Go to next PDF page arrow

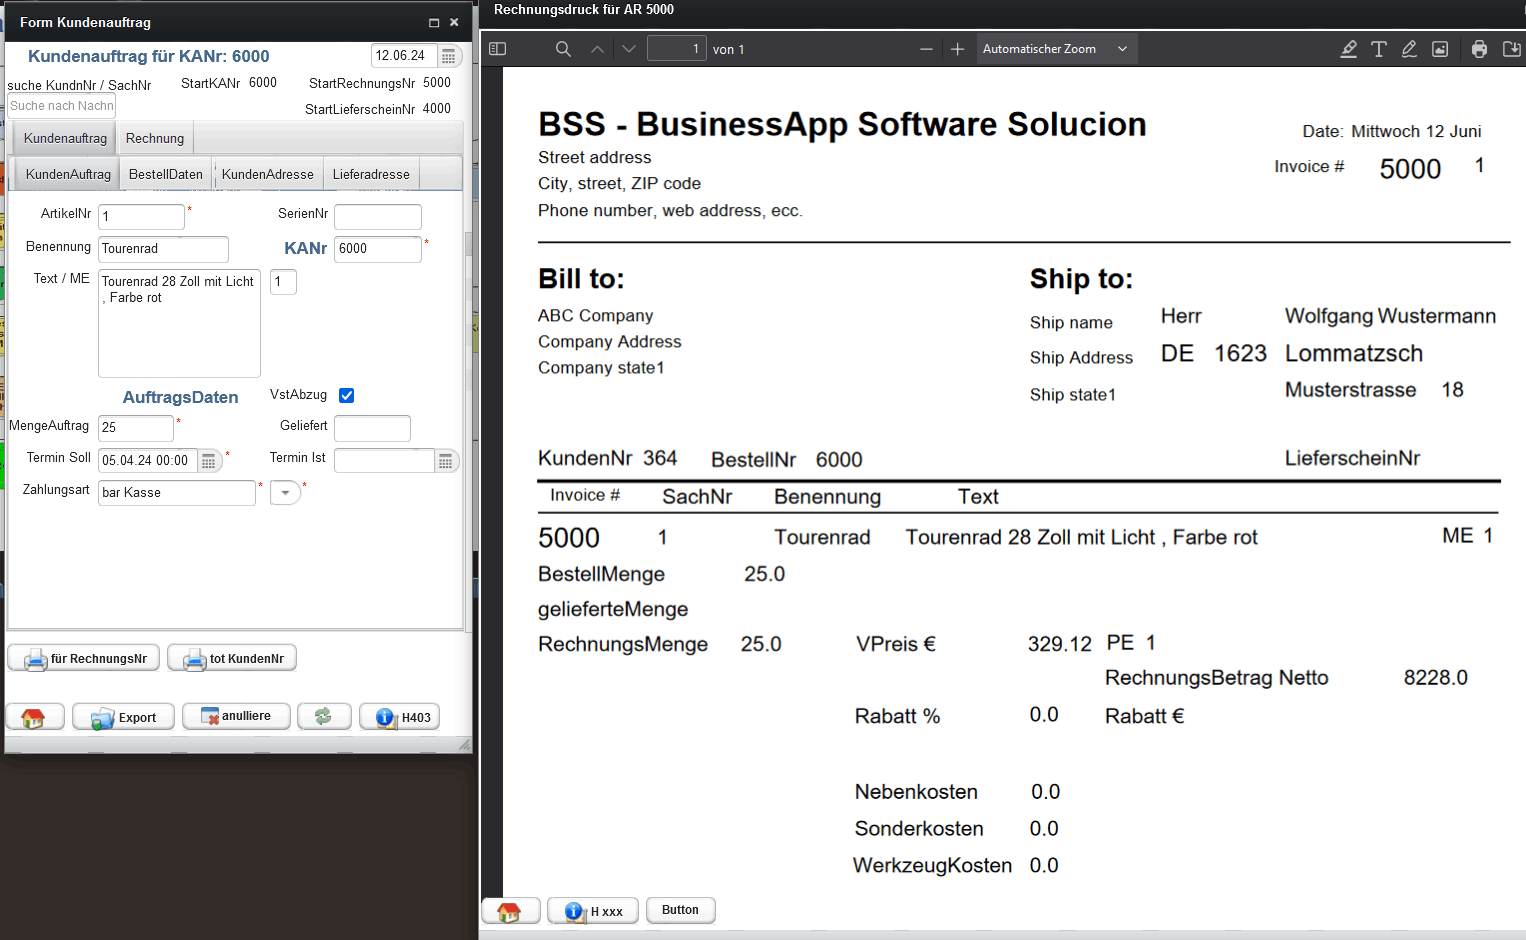tap(629, 49)
